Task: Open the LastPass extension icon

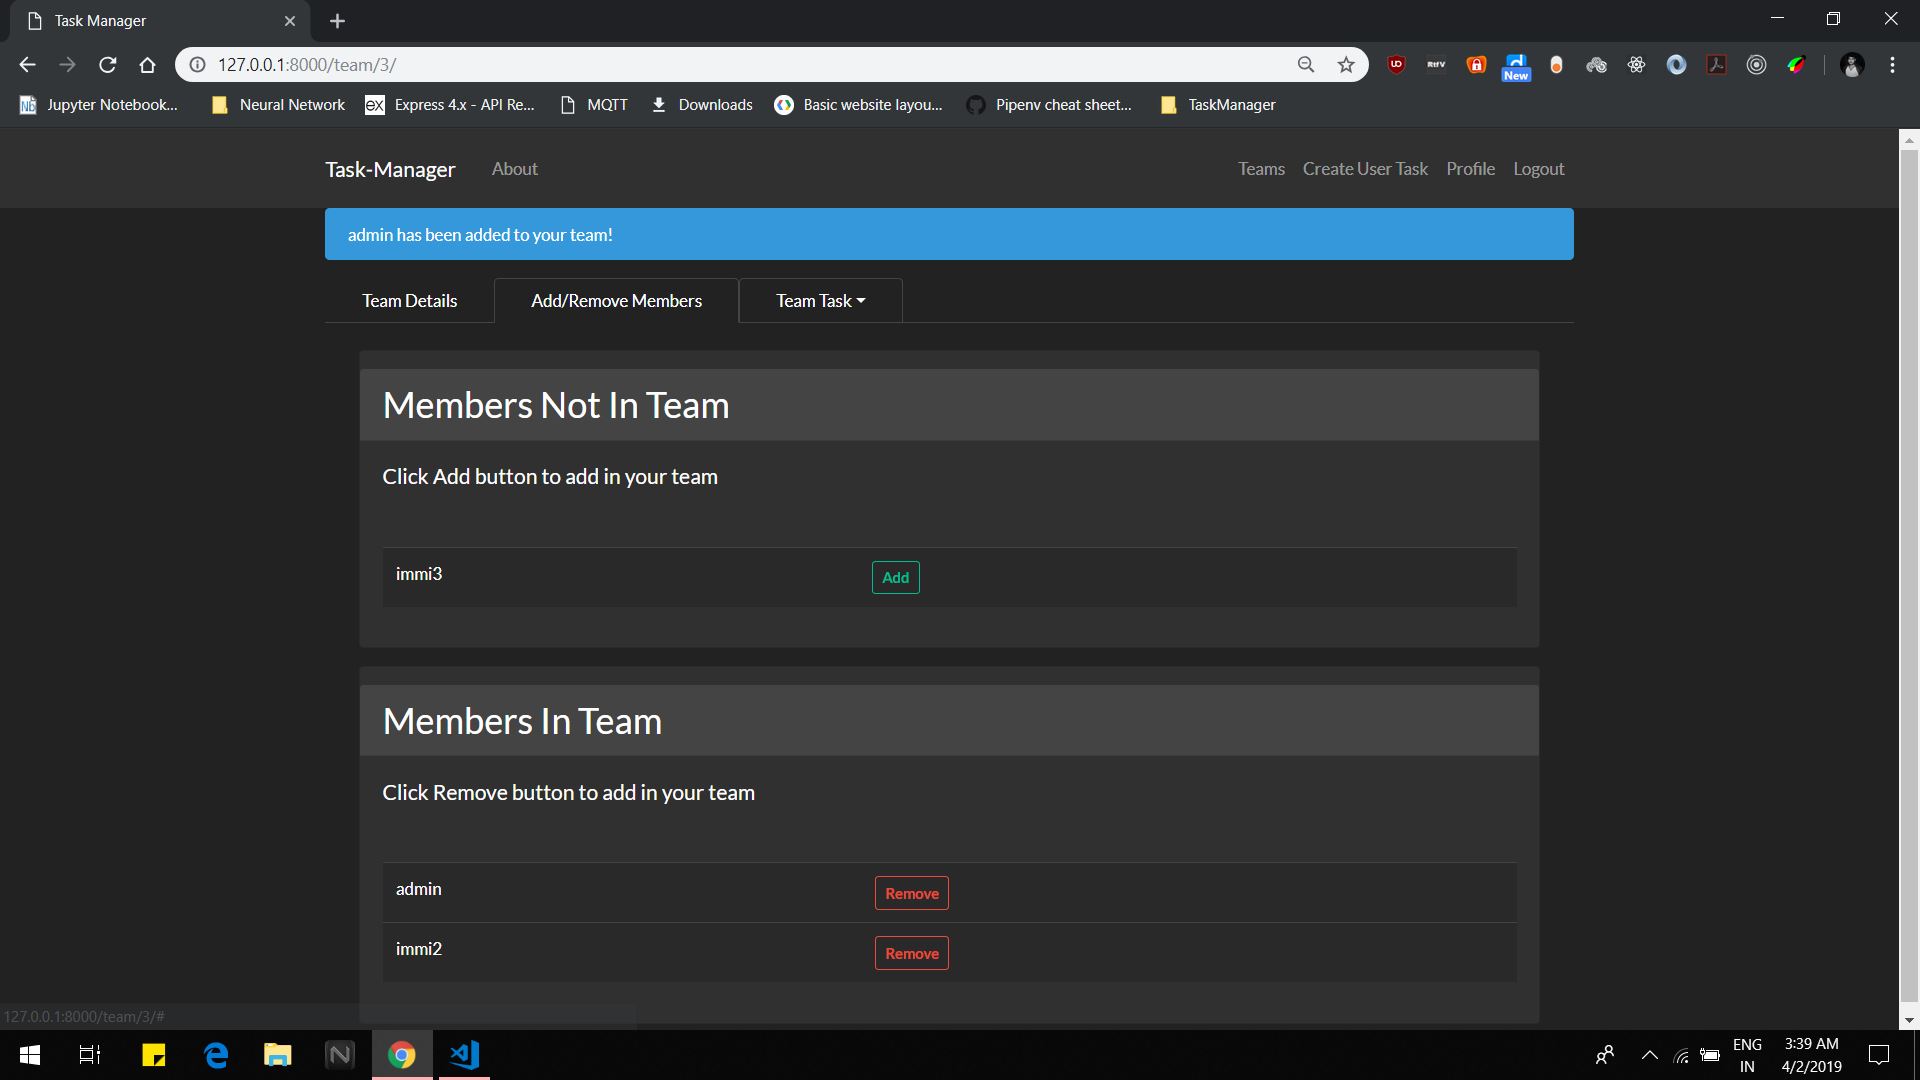Action: pos(1477,64)
